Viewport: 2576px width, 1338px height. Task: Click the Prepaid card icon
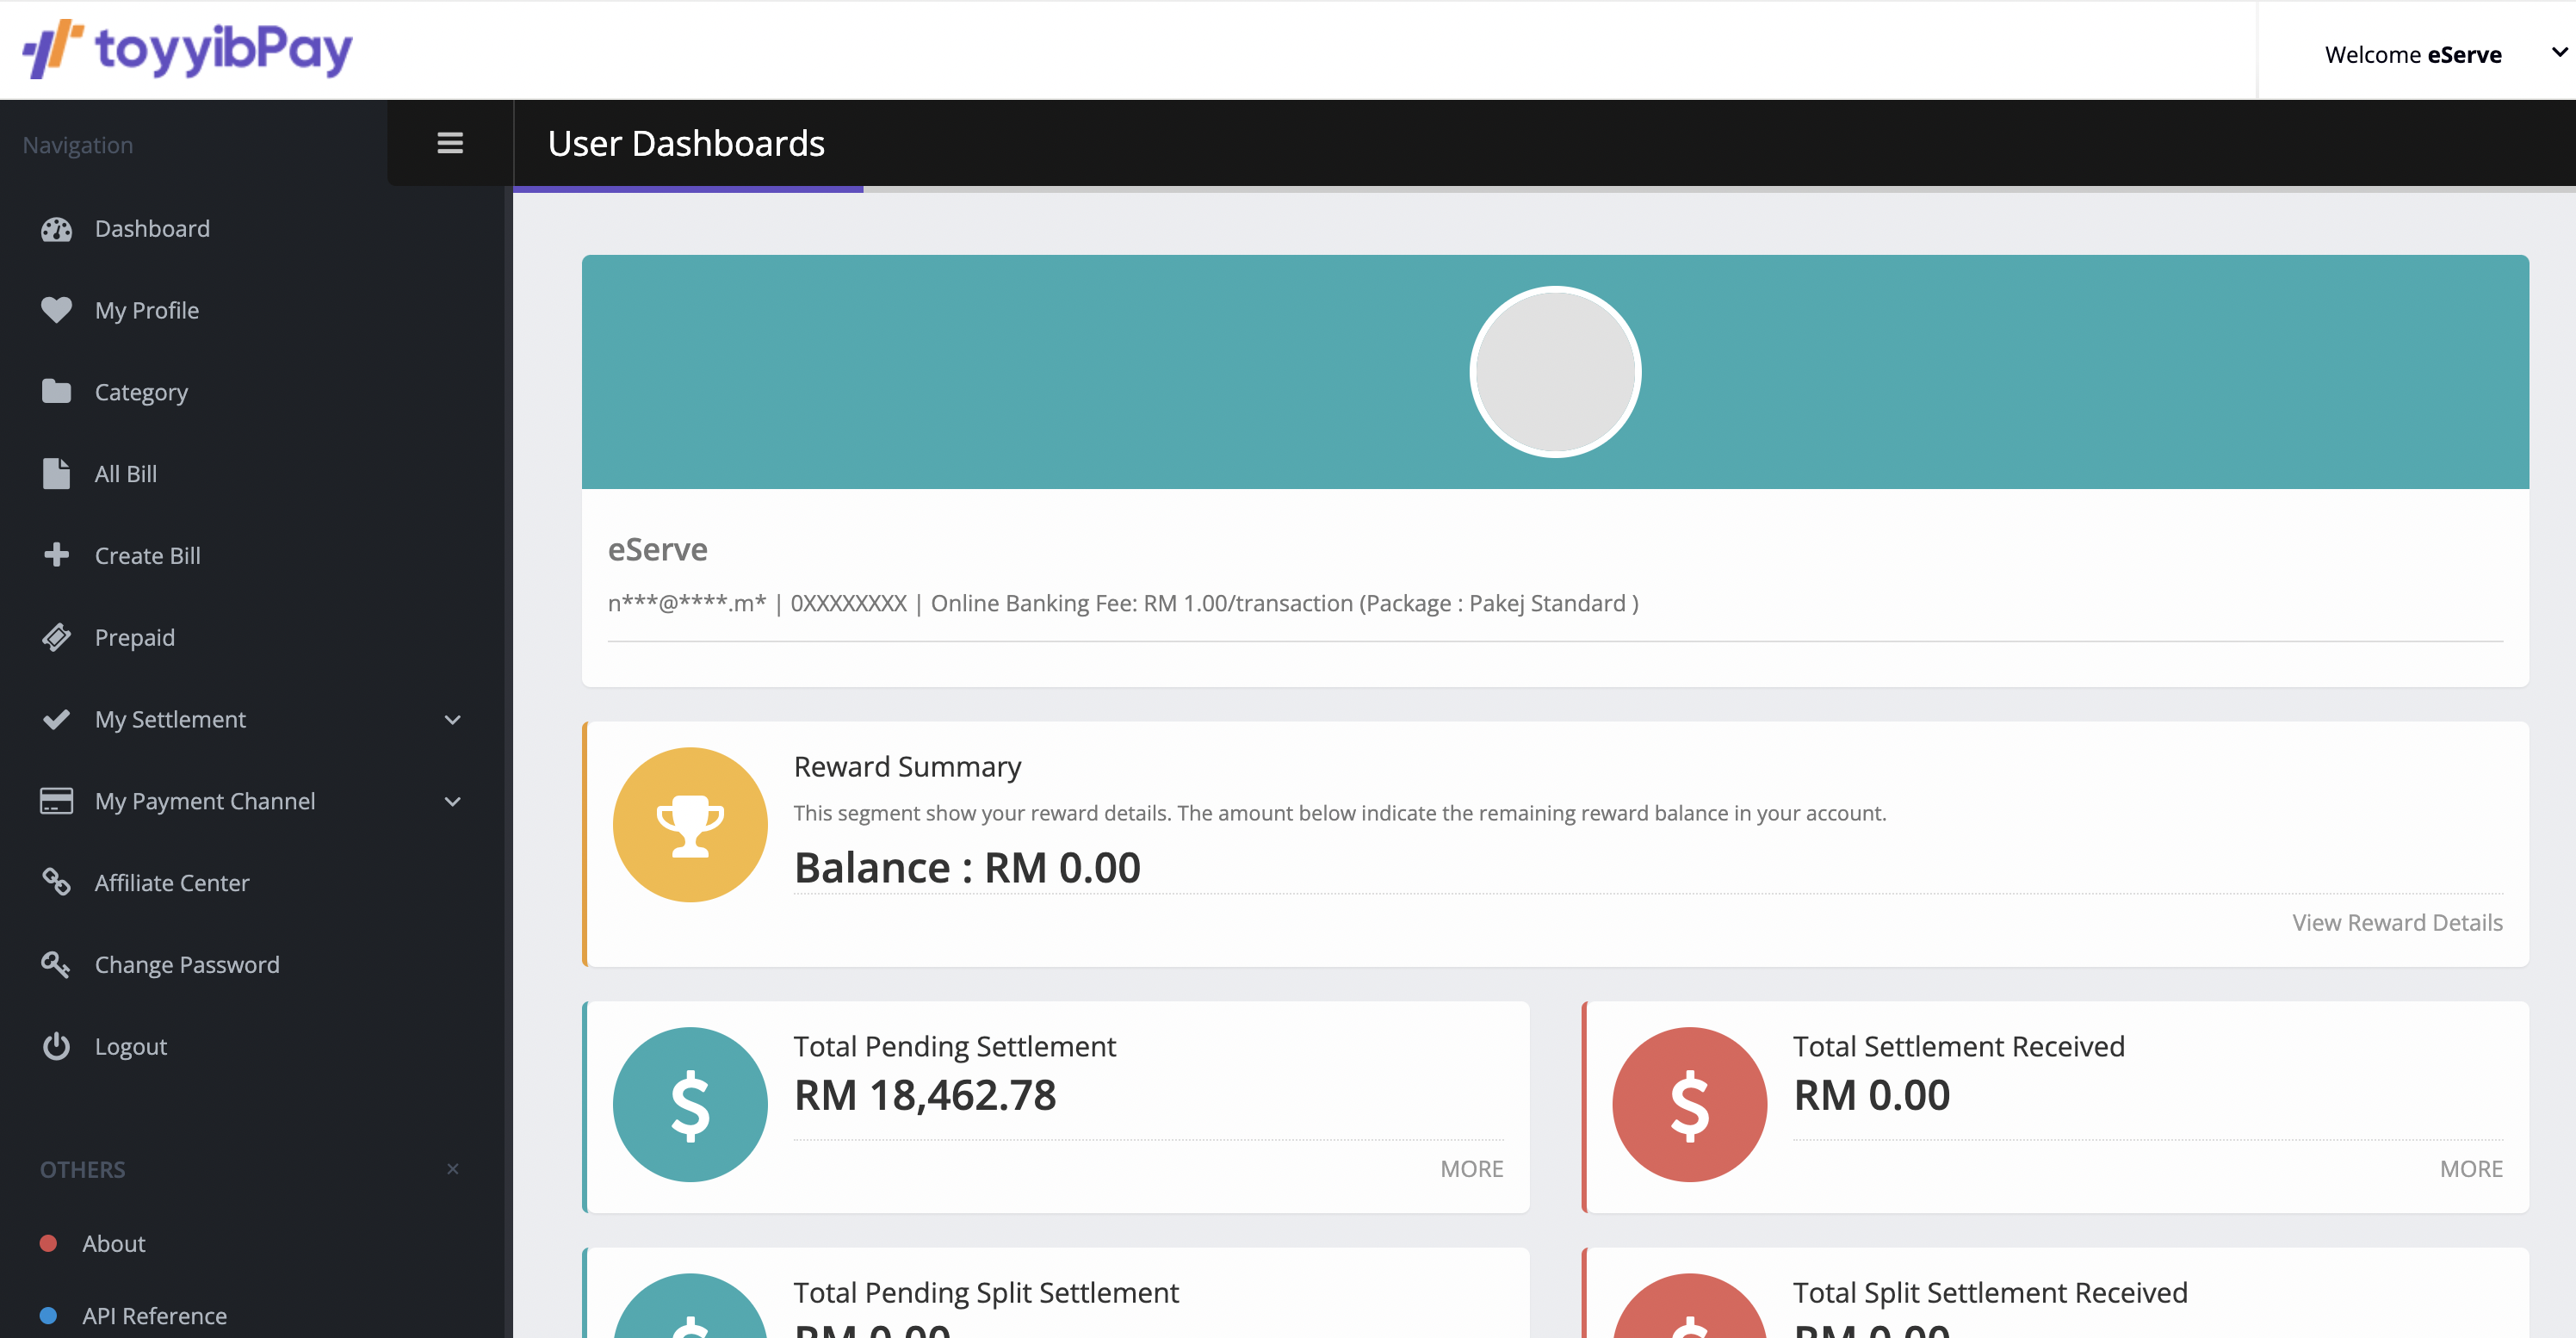pos(54,637)
